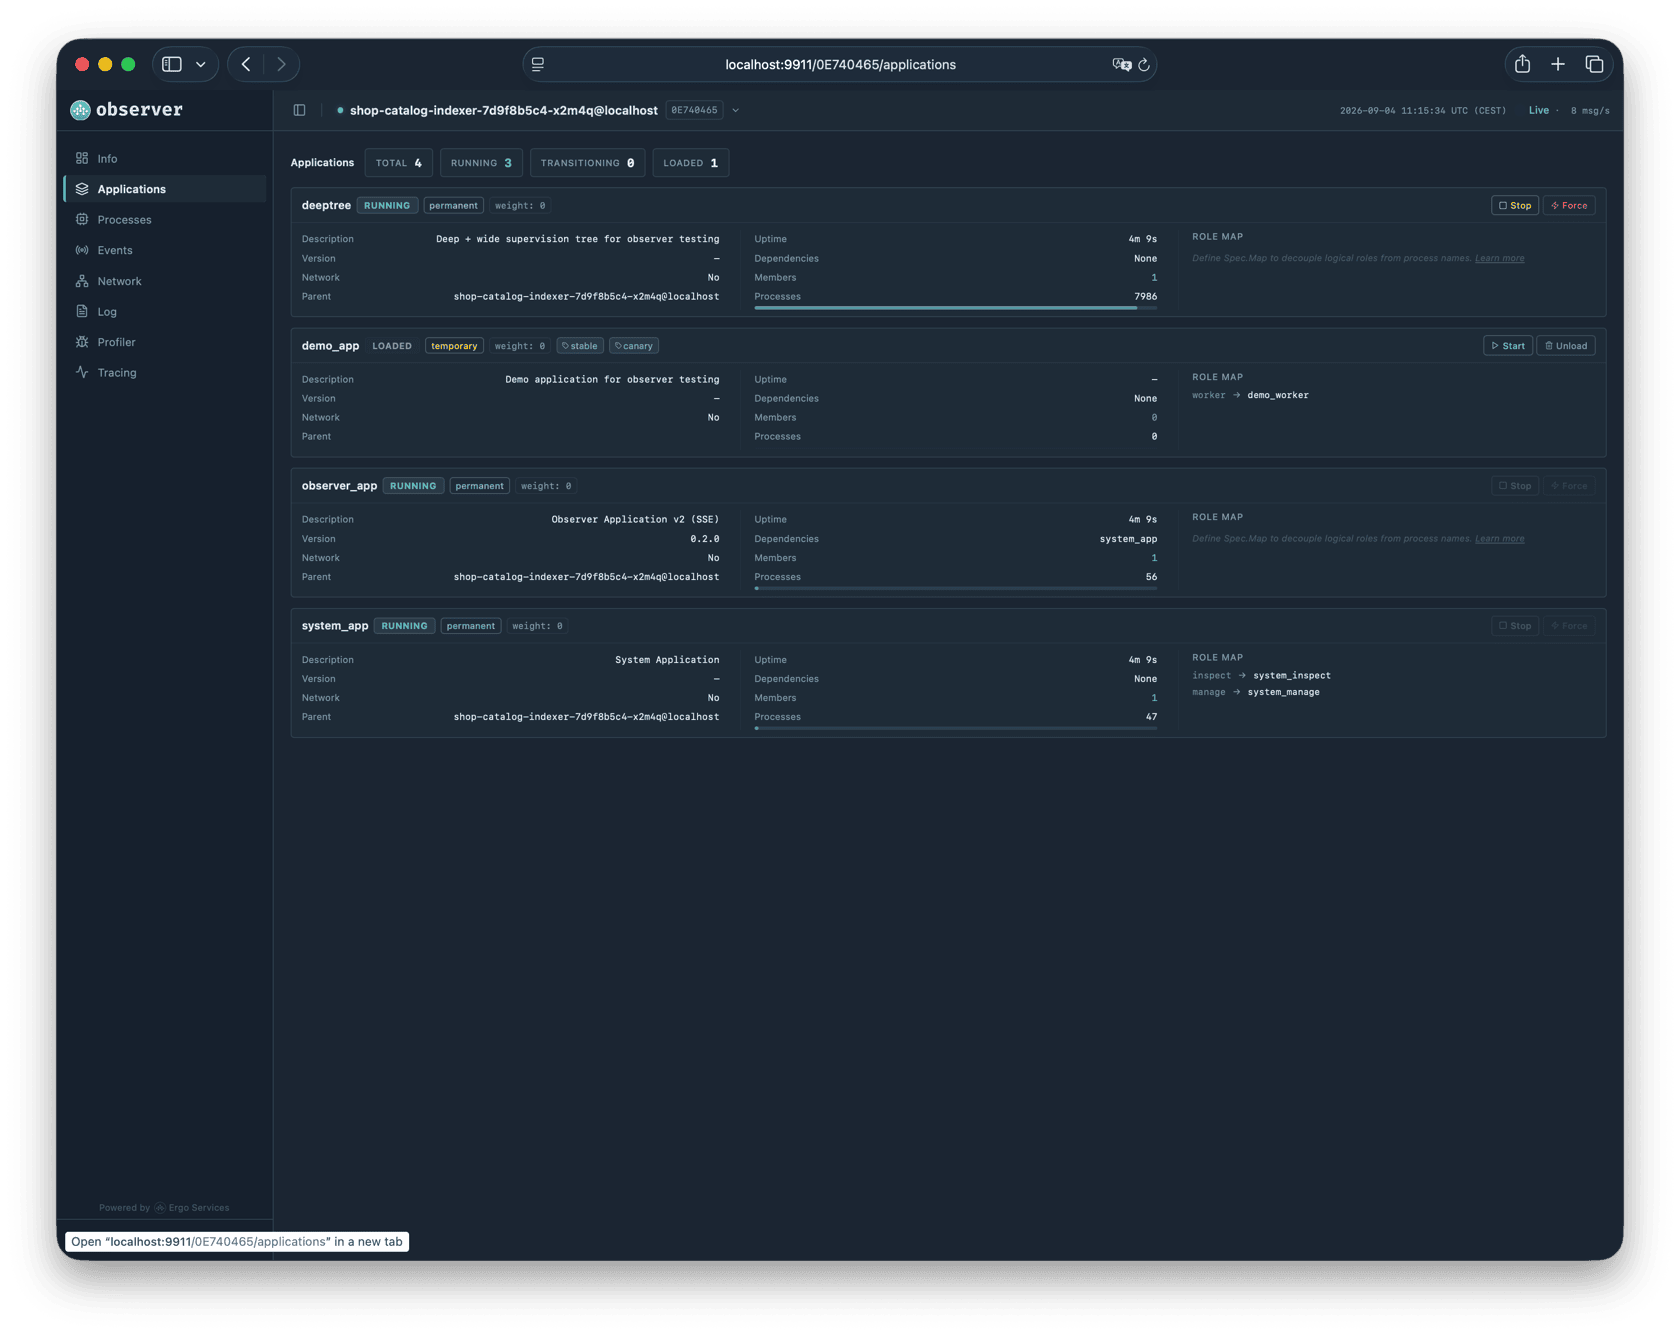
Task: Click the translate icon in address bar
Action: (1121, 64)
